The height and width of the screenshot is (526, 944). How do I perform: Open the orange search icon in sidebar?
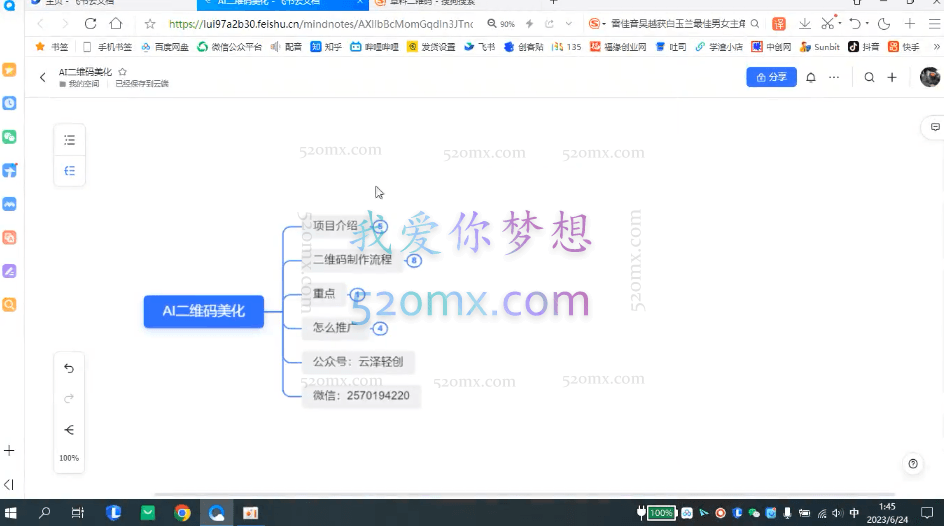(9, 305)
